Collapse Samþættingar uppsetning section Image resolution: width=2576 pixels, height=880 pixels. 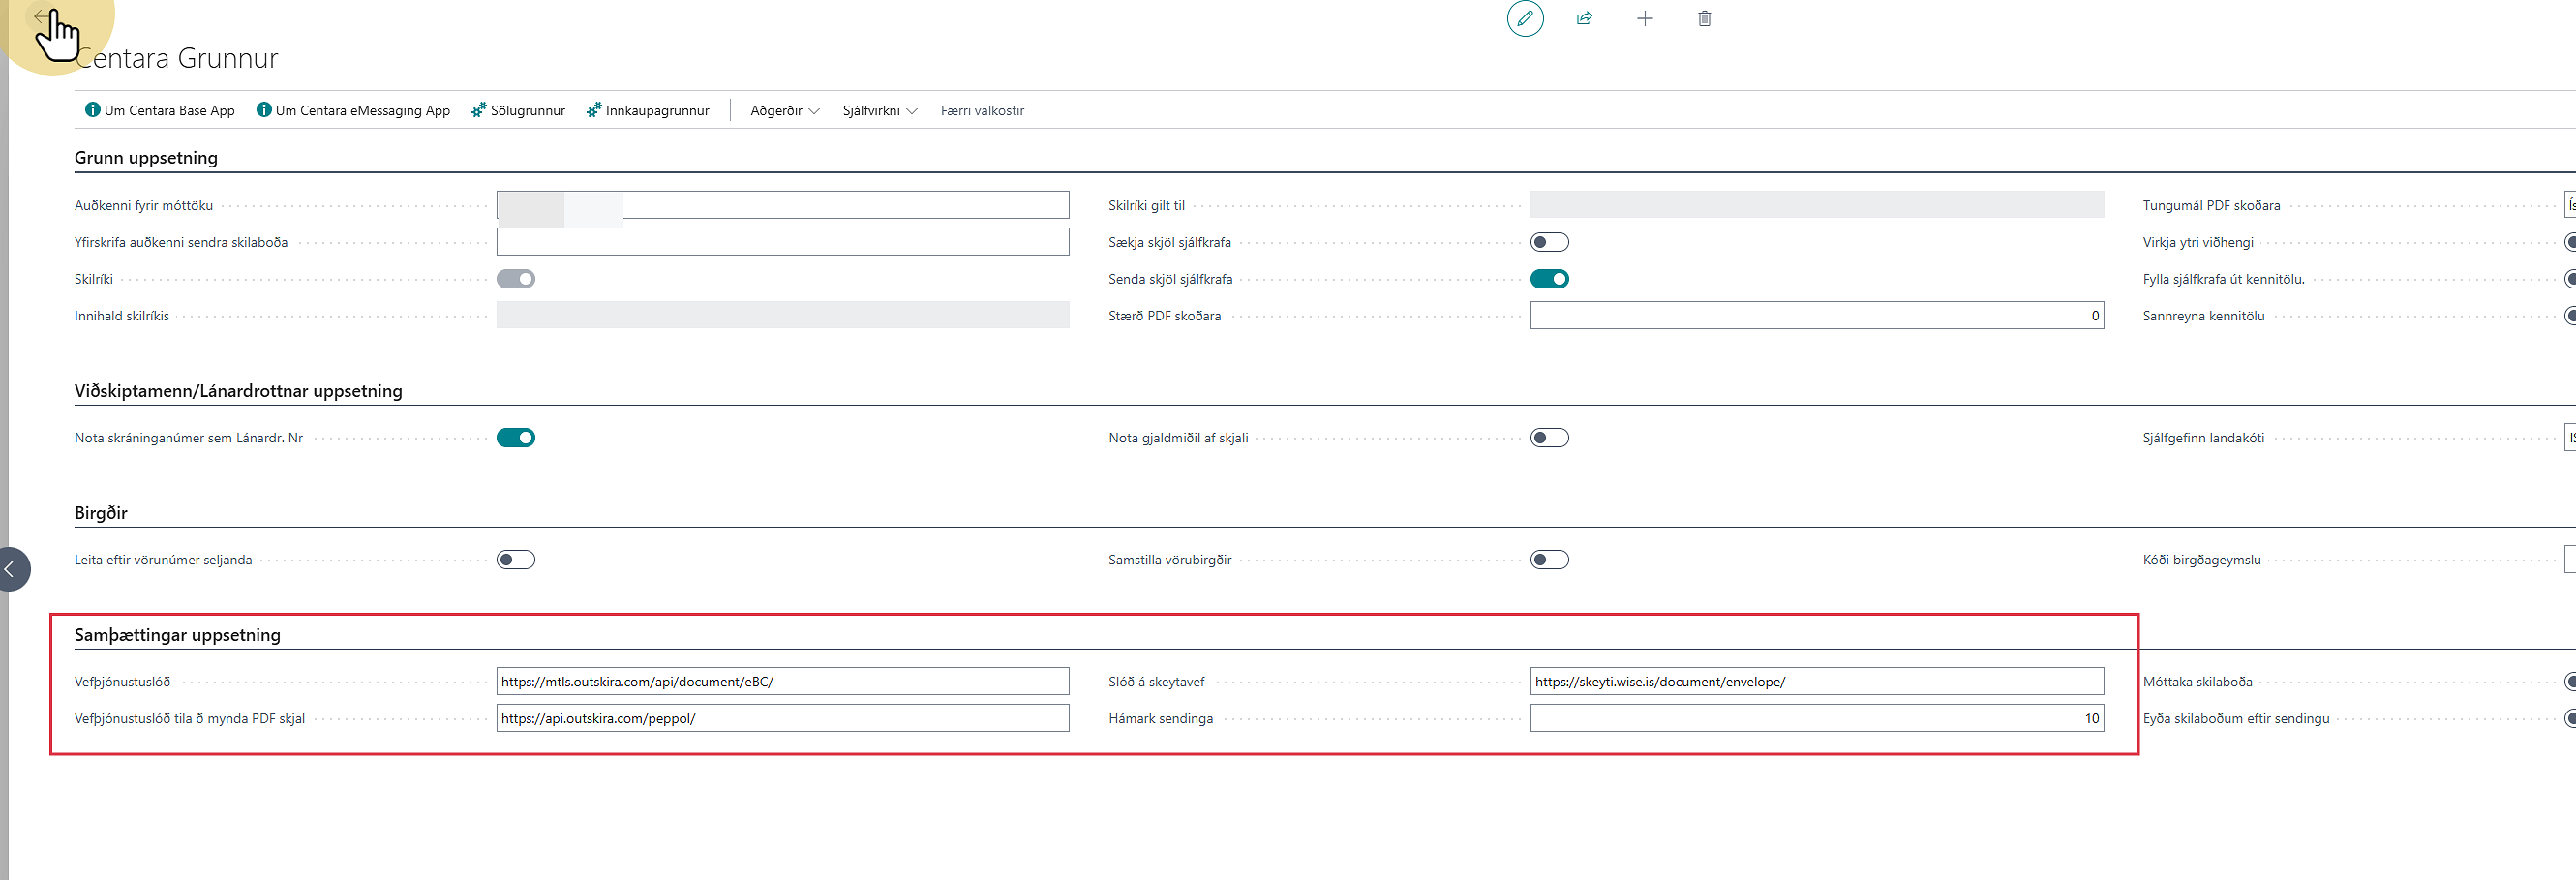click(x=177, y=635)
